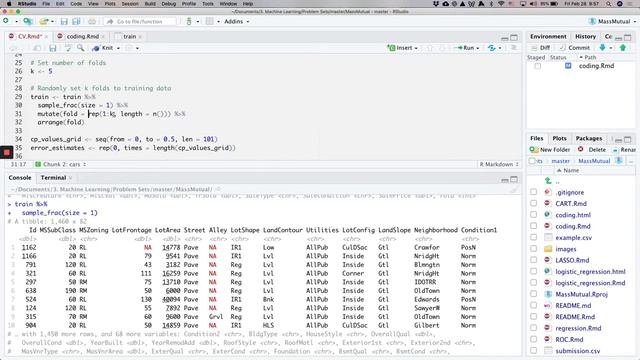Click the Create a Project icon

point(28,21)
